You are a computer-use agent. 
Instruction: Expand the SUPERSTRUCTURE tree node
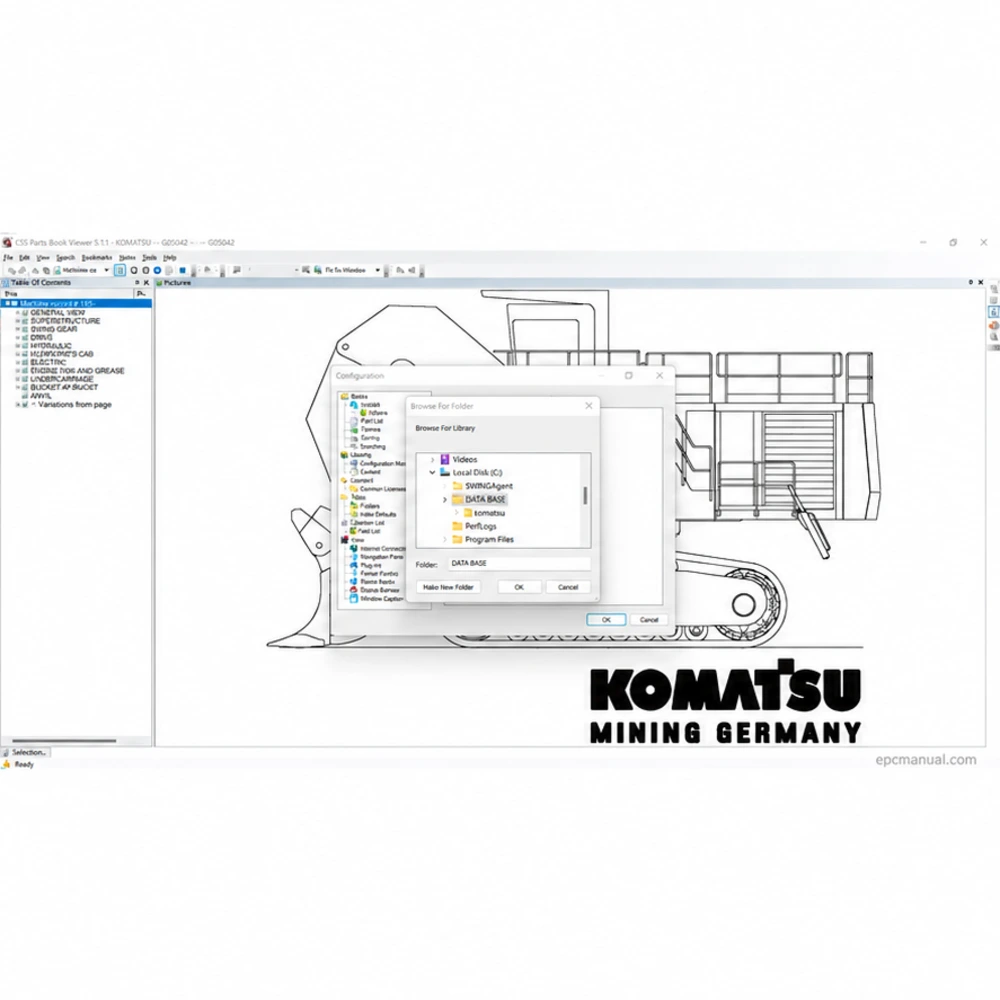(x=18, y=321)
